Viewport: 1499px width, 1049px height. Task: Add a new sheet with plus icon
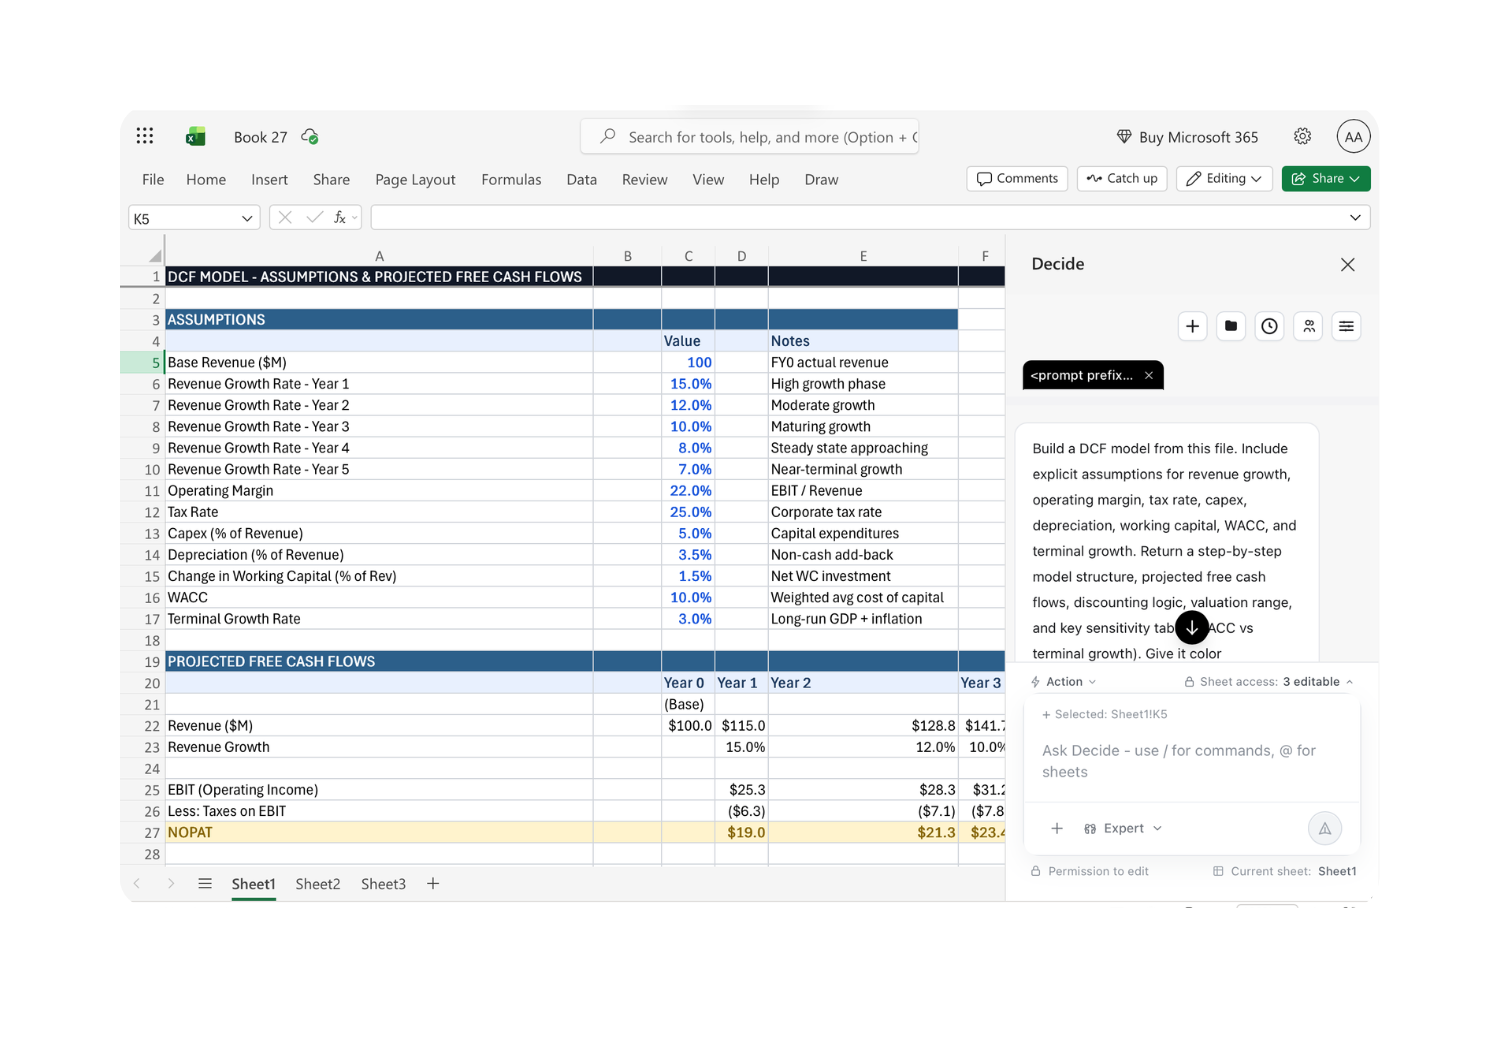[x=433, y=883]
